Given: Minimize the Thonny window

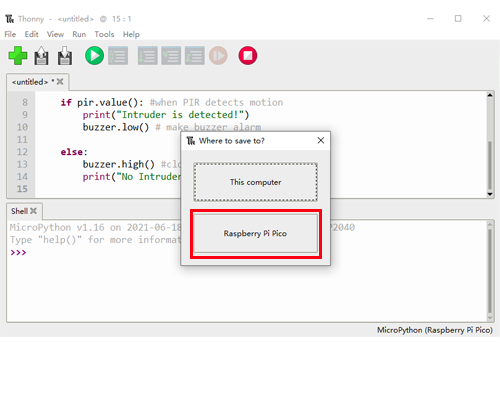Looking at the screenshot, I should click(430, 19).
